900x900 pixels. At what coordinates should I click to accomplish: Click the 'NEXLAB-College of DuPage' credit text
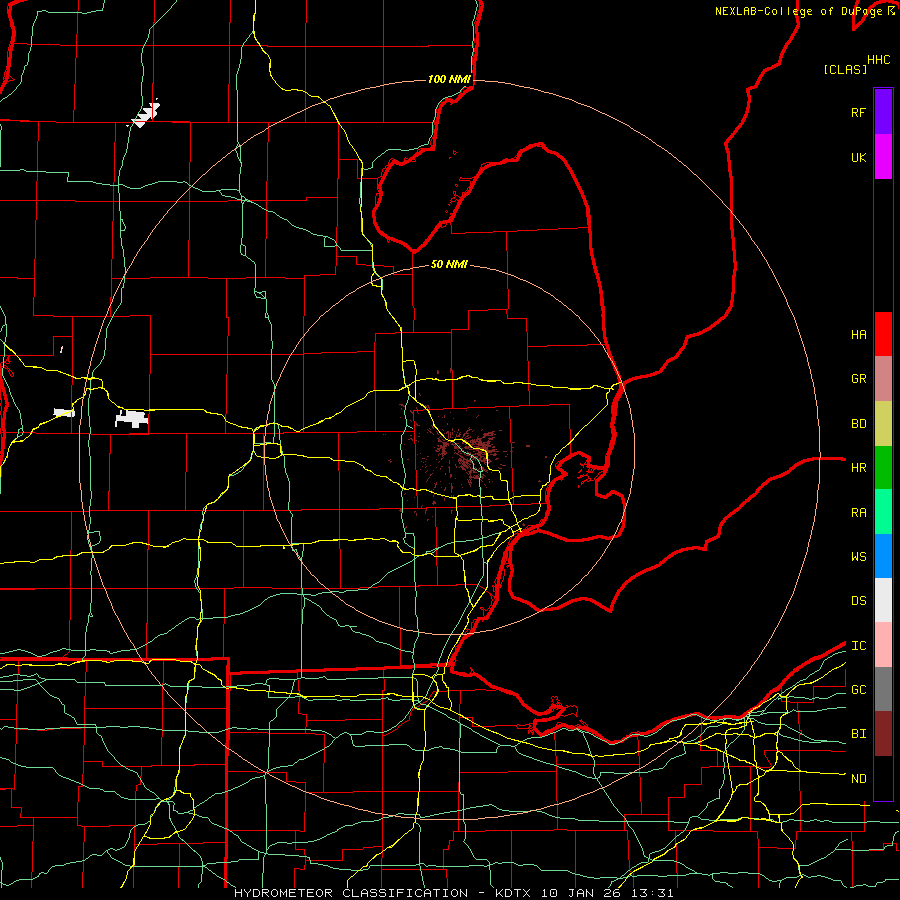[x=801, y=11]
